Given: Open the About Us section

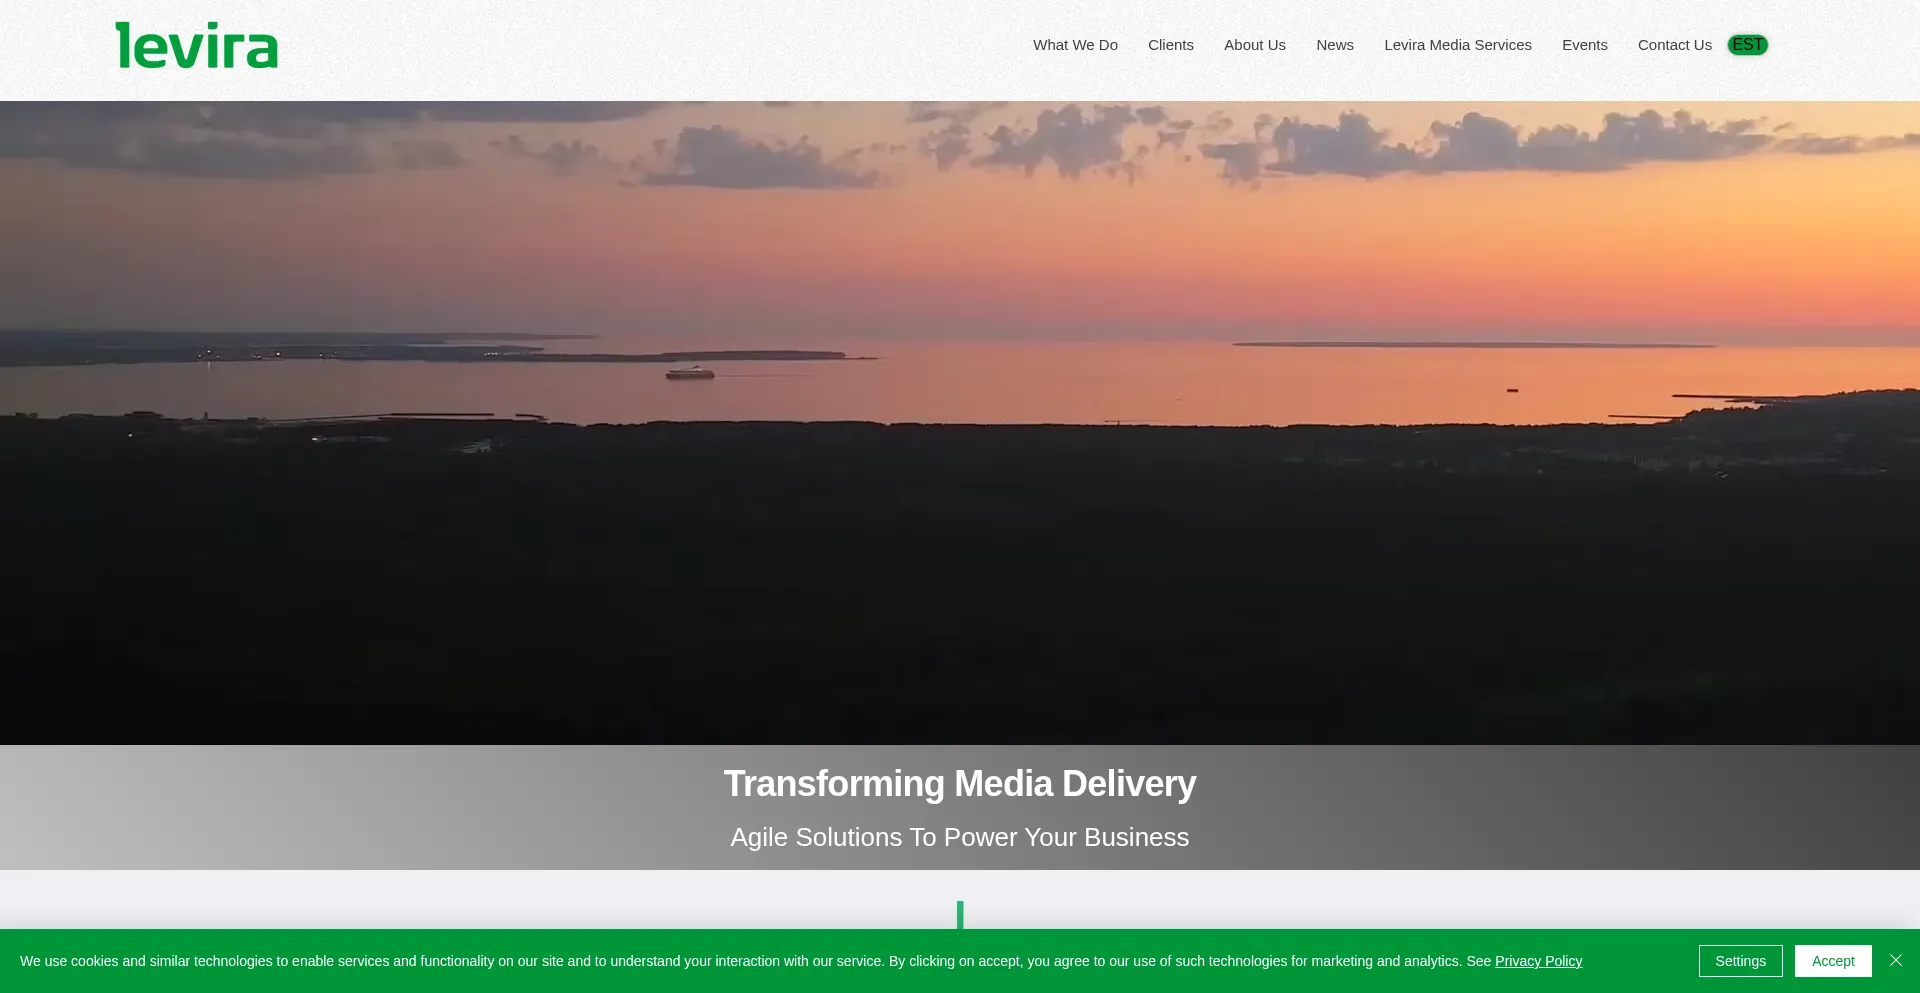Looking at the screenshot, I should (1254, 45).
